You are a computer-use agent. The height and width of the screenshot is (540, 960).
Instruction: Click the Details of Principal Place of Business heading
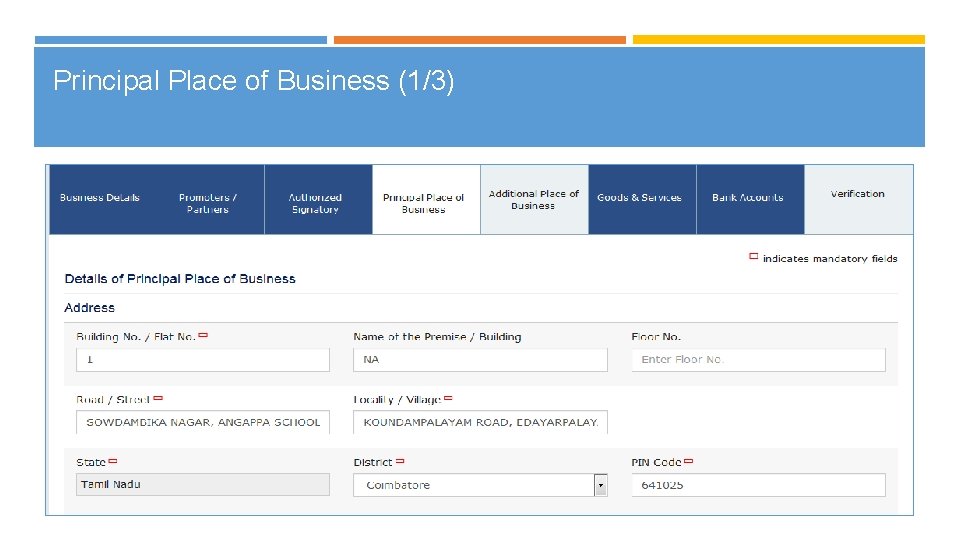pos(180,279)
